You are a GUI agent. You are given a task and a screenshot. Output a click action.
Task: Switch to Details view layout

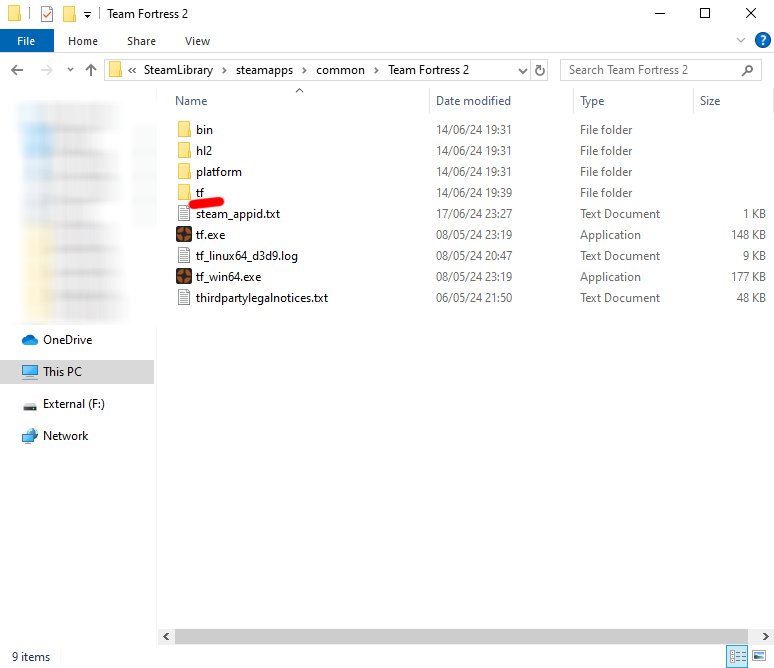pos(737,657)
